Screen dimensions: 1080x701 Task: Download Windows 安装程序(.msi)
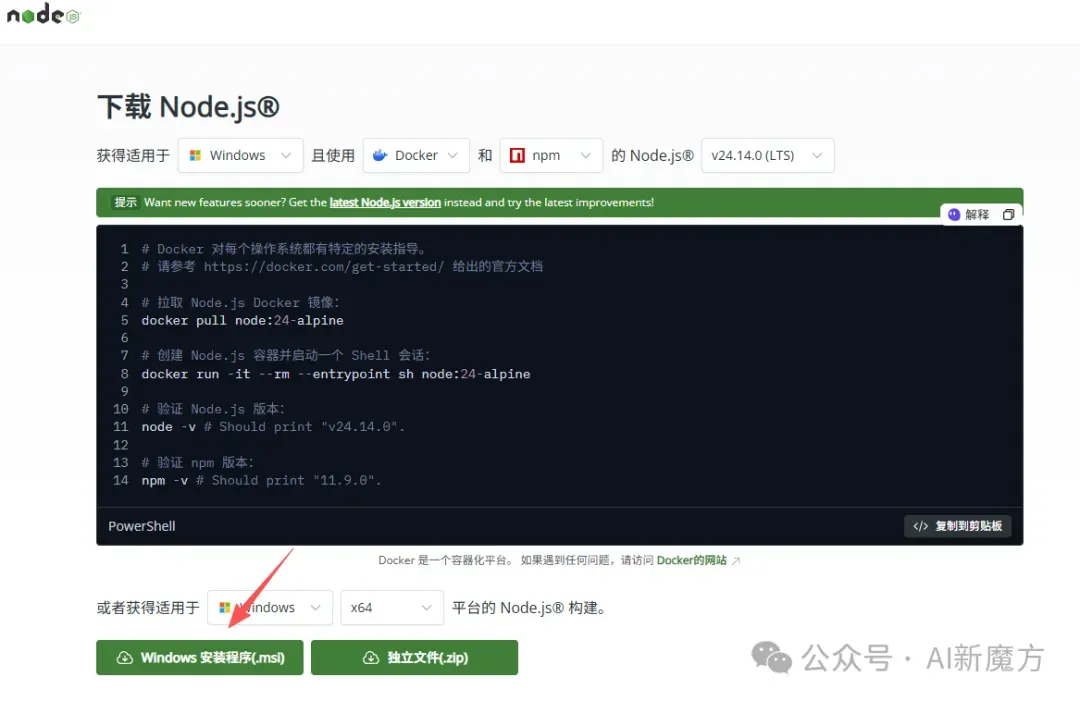coord(200,658)
